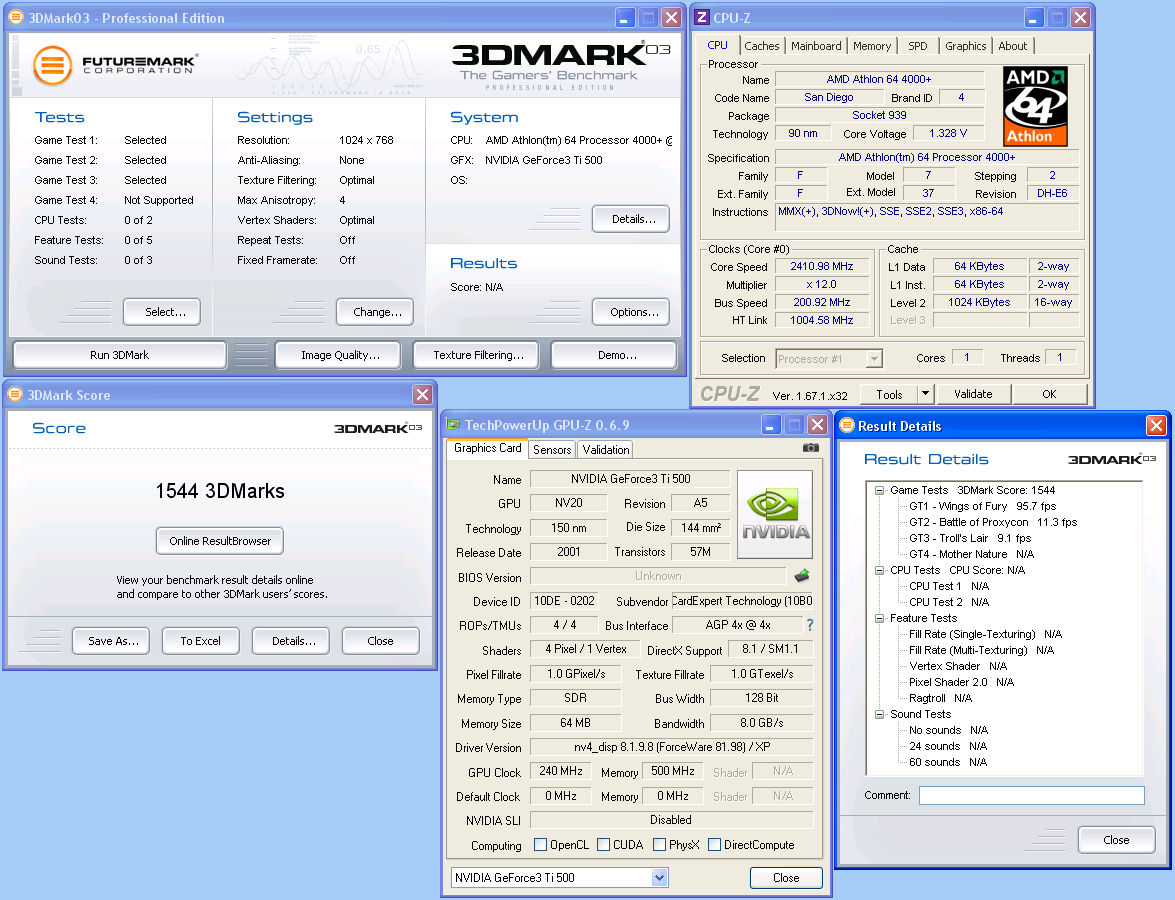Select the GT3 - Troll's Lair result row

(x=970, y=538)
